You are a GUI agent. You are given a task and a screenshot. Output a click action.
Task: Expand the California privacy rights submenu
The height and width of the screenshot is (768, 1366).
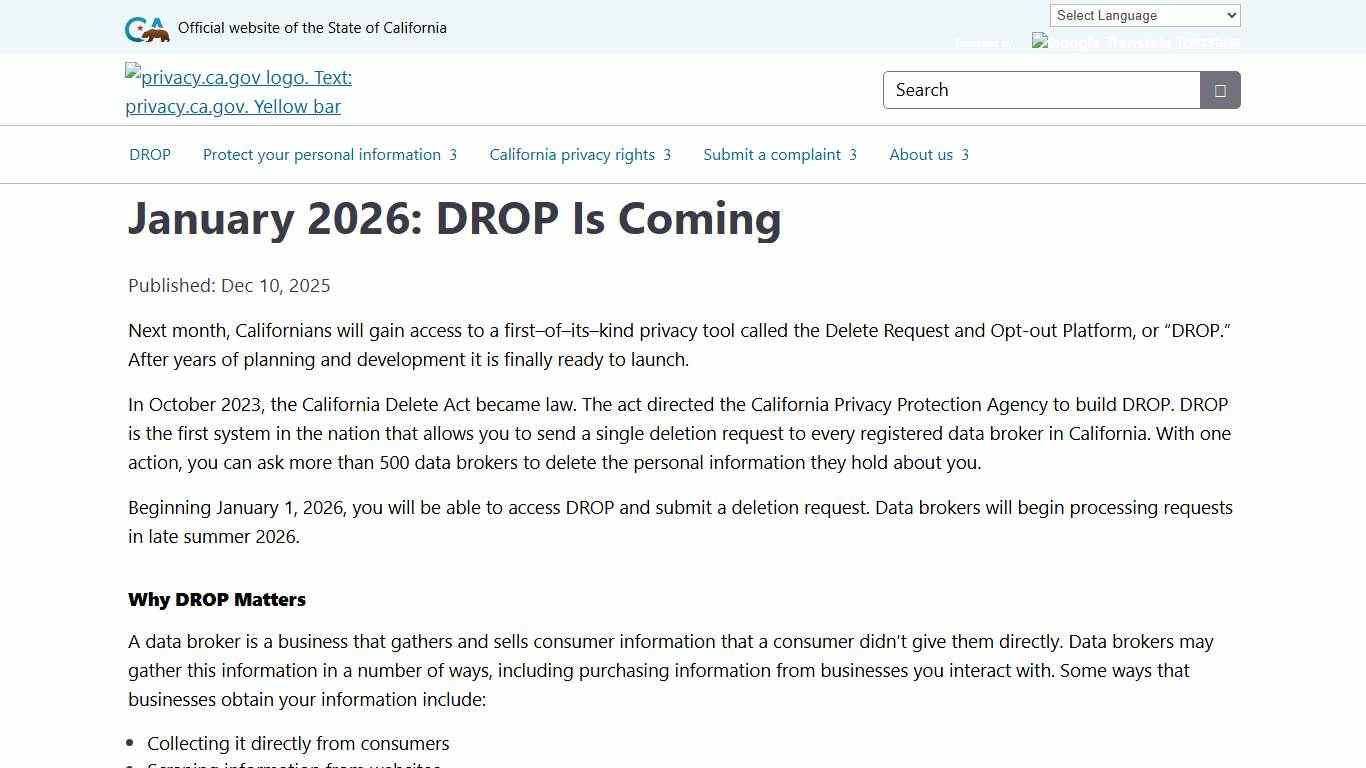pos(667,155)
